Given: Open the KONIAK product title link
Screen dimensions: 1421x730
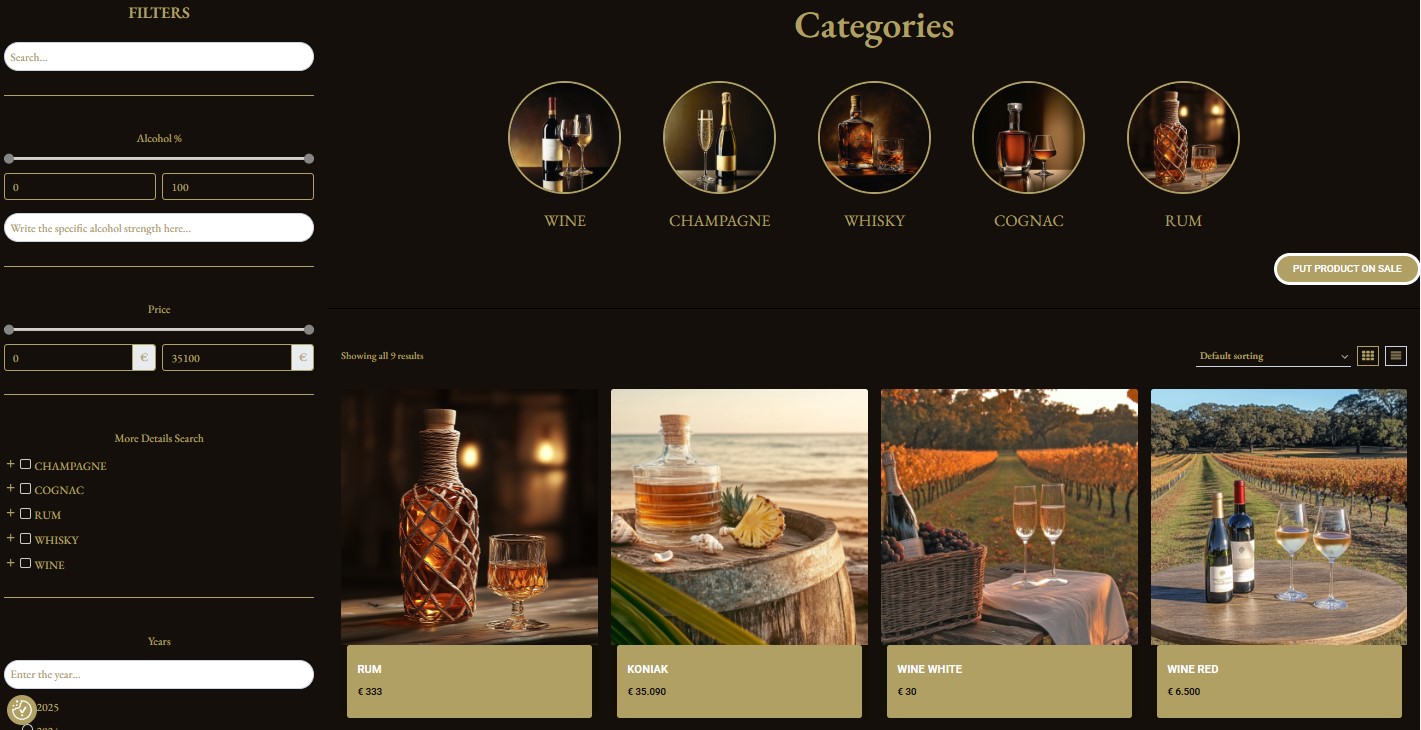Looking at the screenshot, I should point(648,669).
